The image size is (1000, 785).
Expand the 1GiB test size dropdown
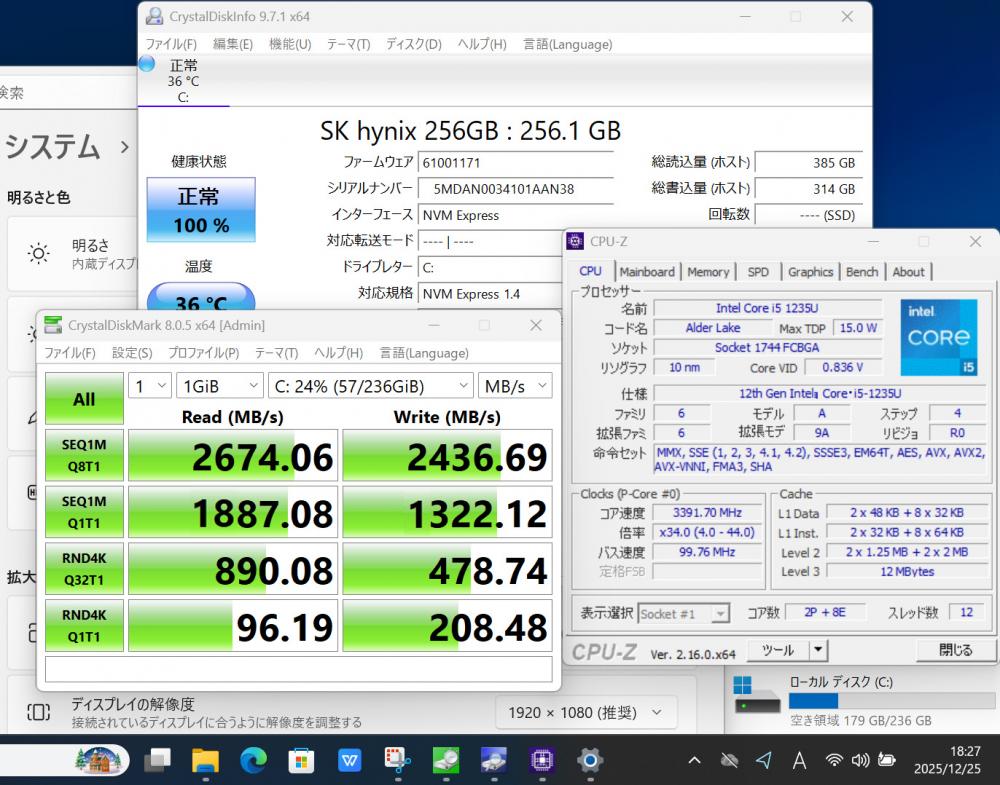219,386
